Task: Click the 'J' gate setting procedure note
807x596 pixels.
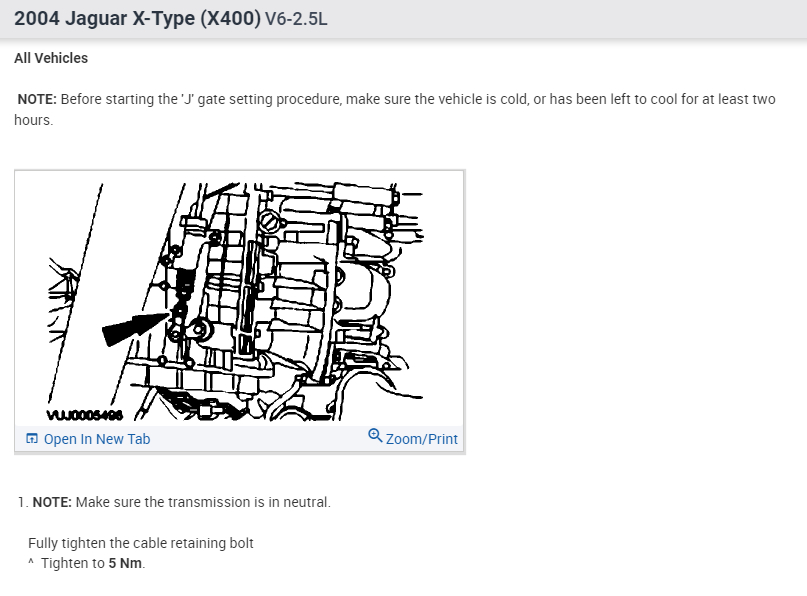Action: point(395,109)
